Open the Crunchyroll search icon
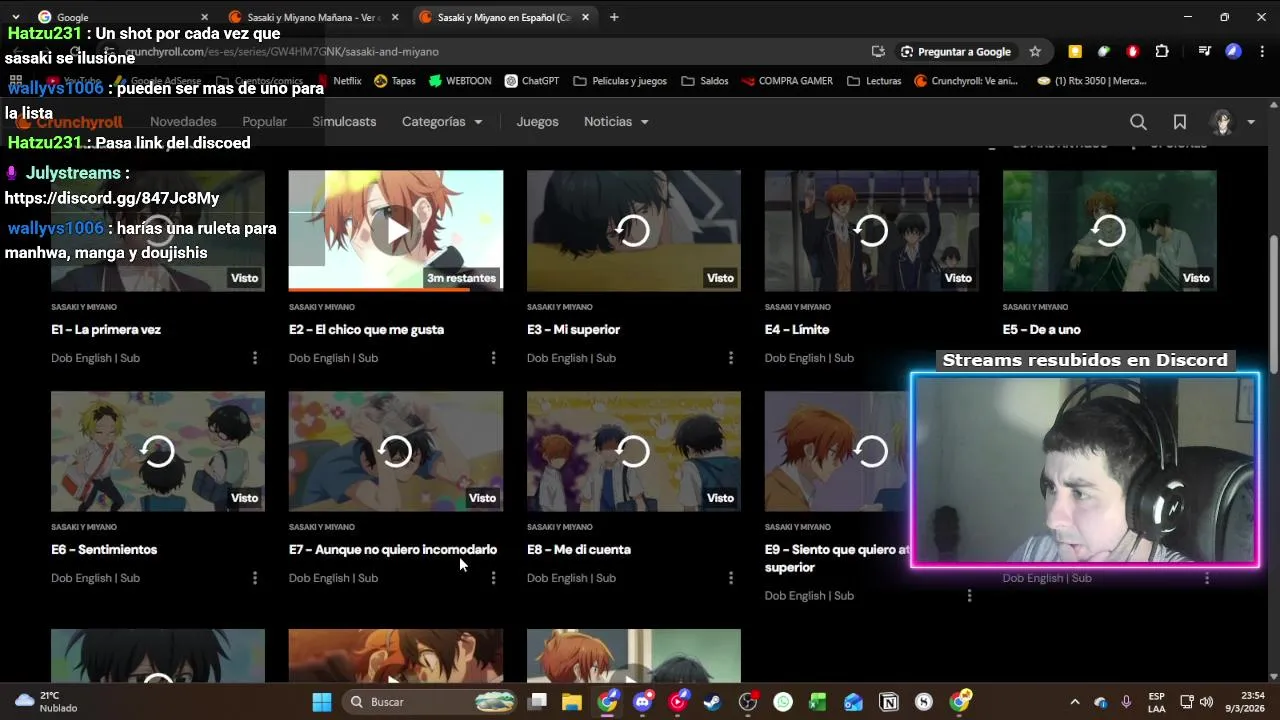The width and height of the screenshot is (1280, 720). [x=1138, y=122]
